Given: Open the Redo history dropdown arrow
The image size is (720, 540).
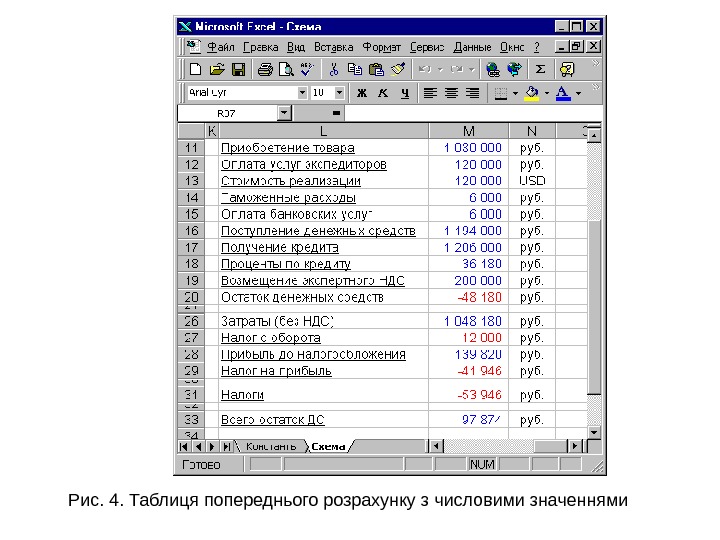Looking at the screenshot, I should (x=472, y=69).
